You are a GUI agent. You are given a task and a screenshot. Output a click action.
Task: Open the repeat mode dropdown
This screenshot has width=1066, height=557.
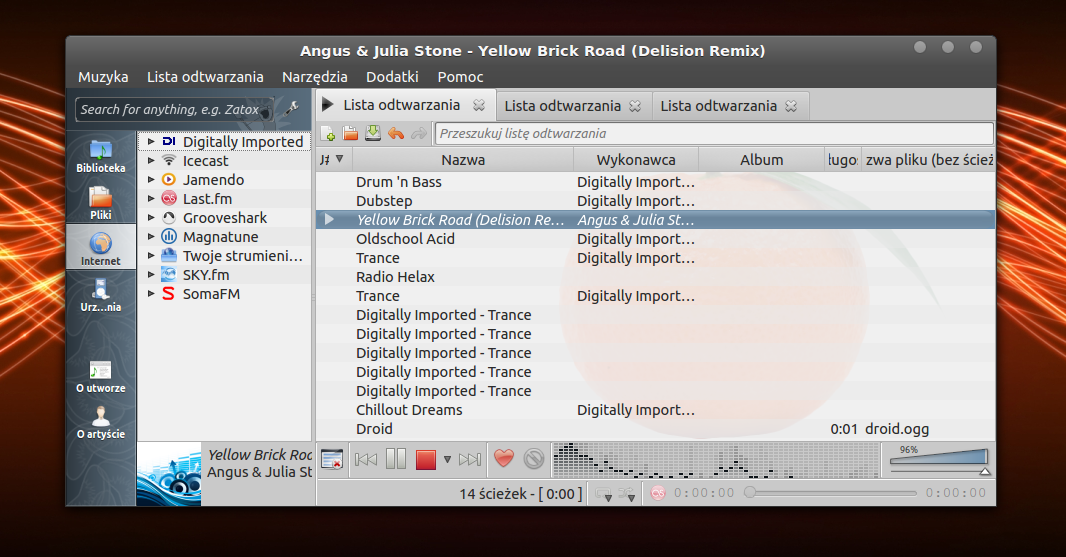(603, 494)
